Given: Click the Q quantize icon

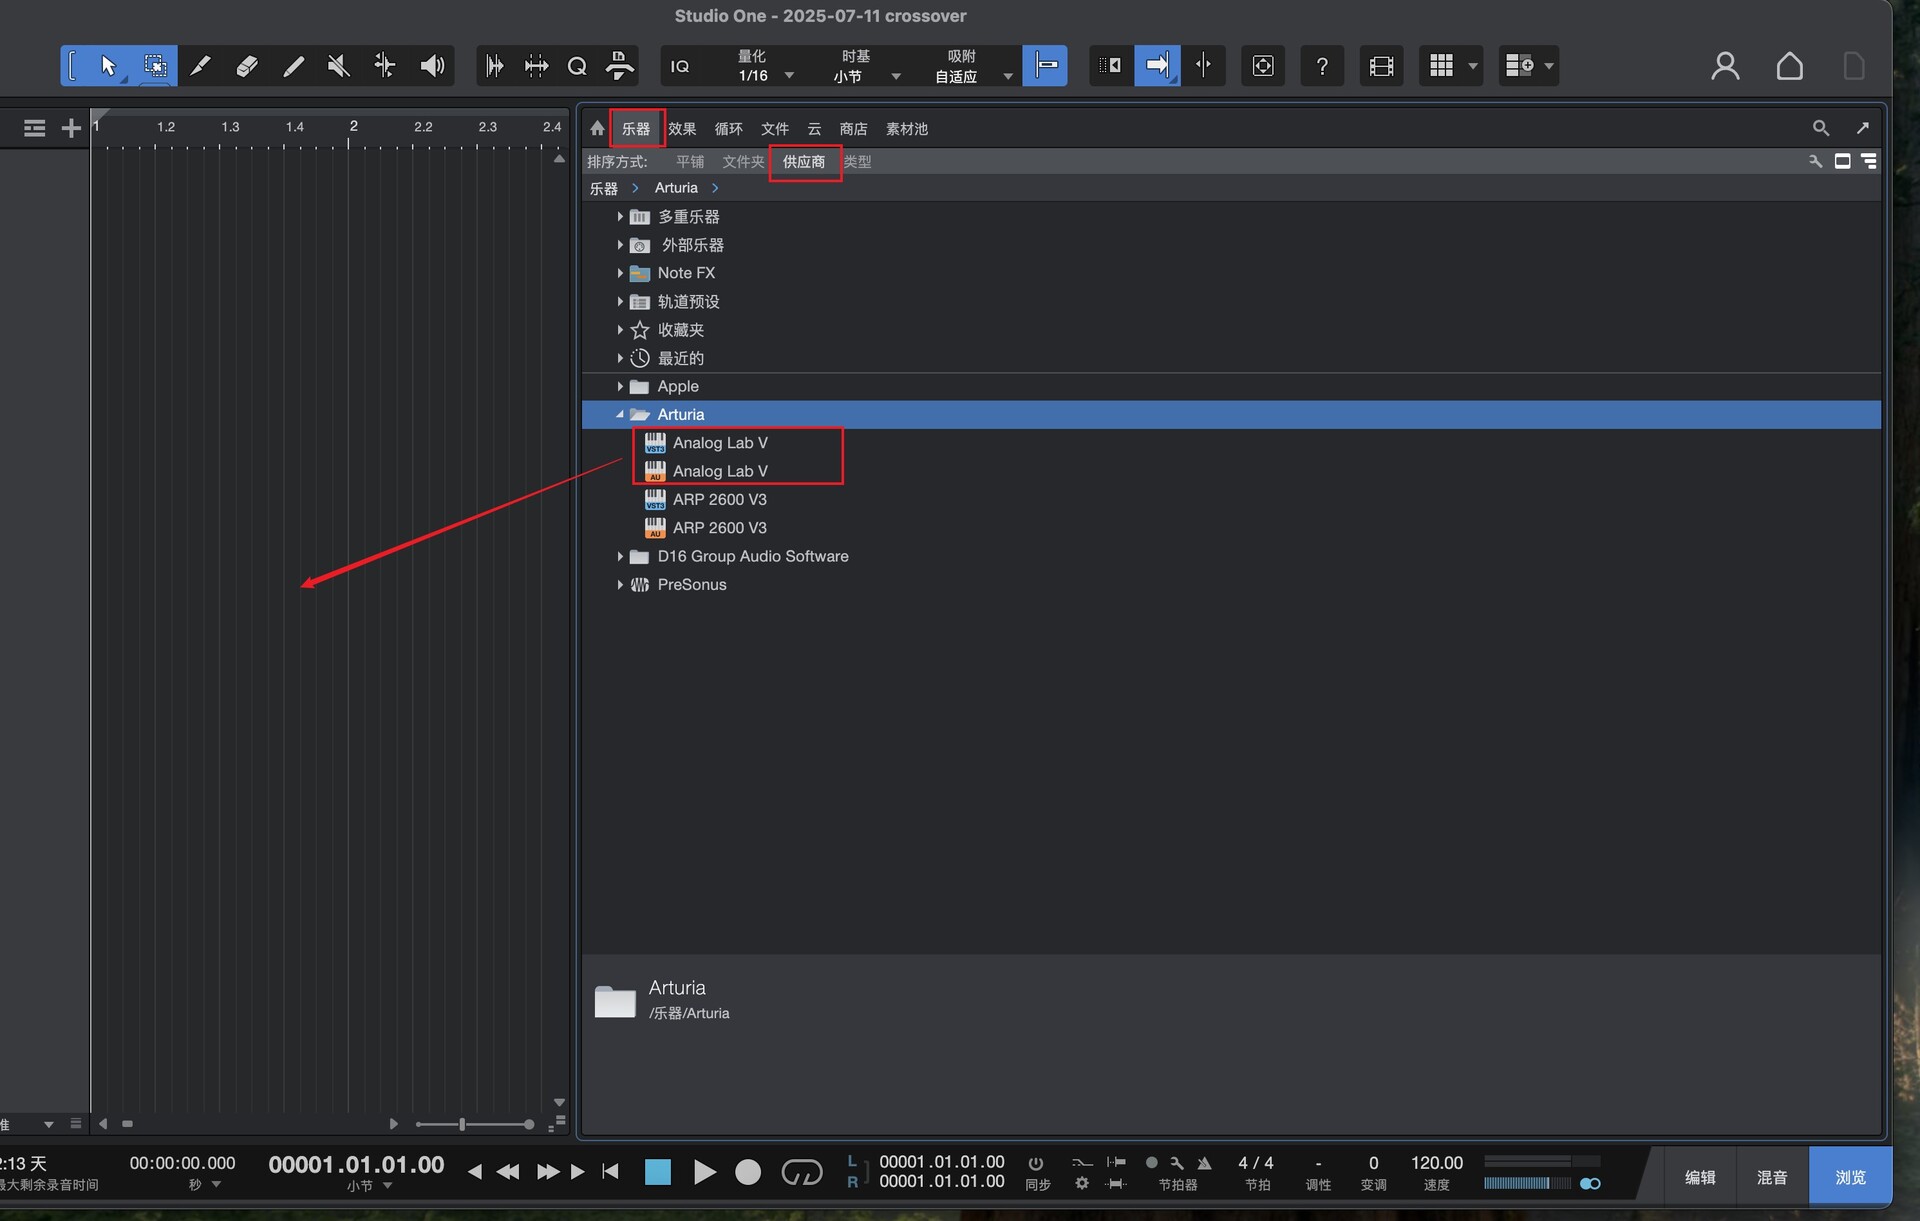Looking at the screenshot, I should pos(577,66).
